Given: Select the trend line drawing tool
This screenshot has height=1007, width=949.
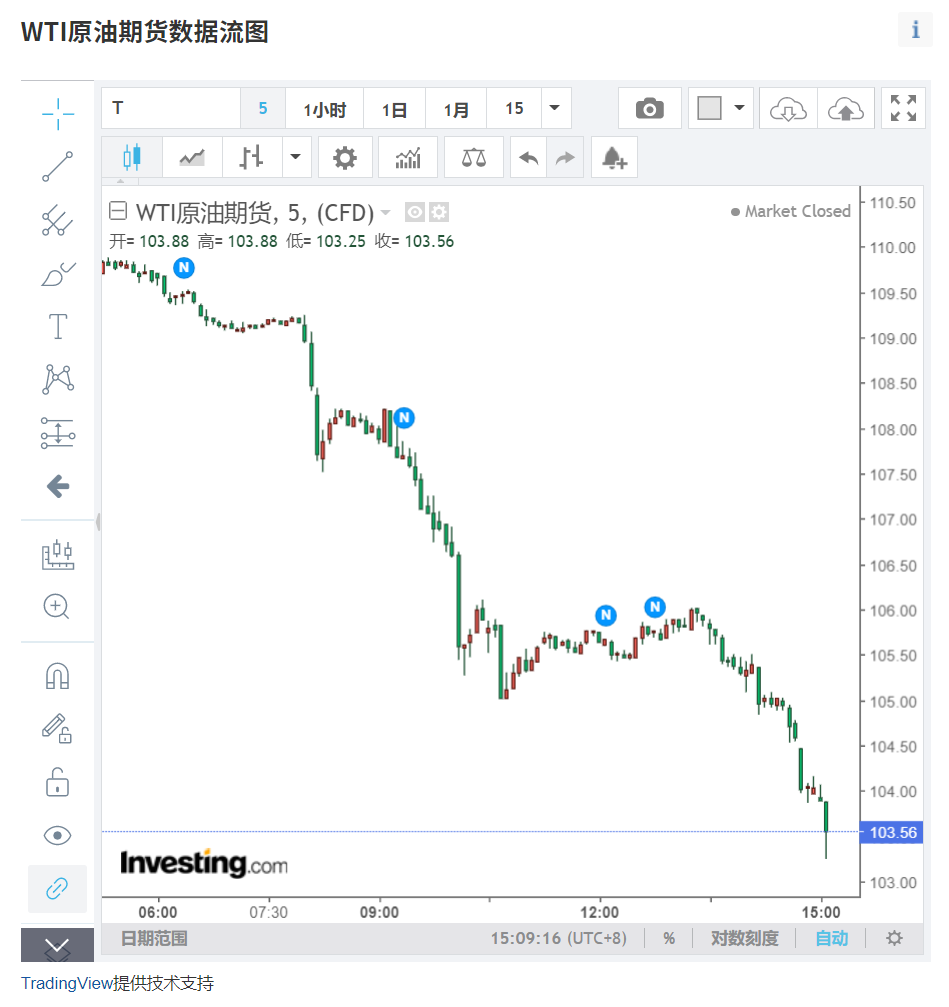Looking at the screenshot, I should 58,166.
